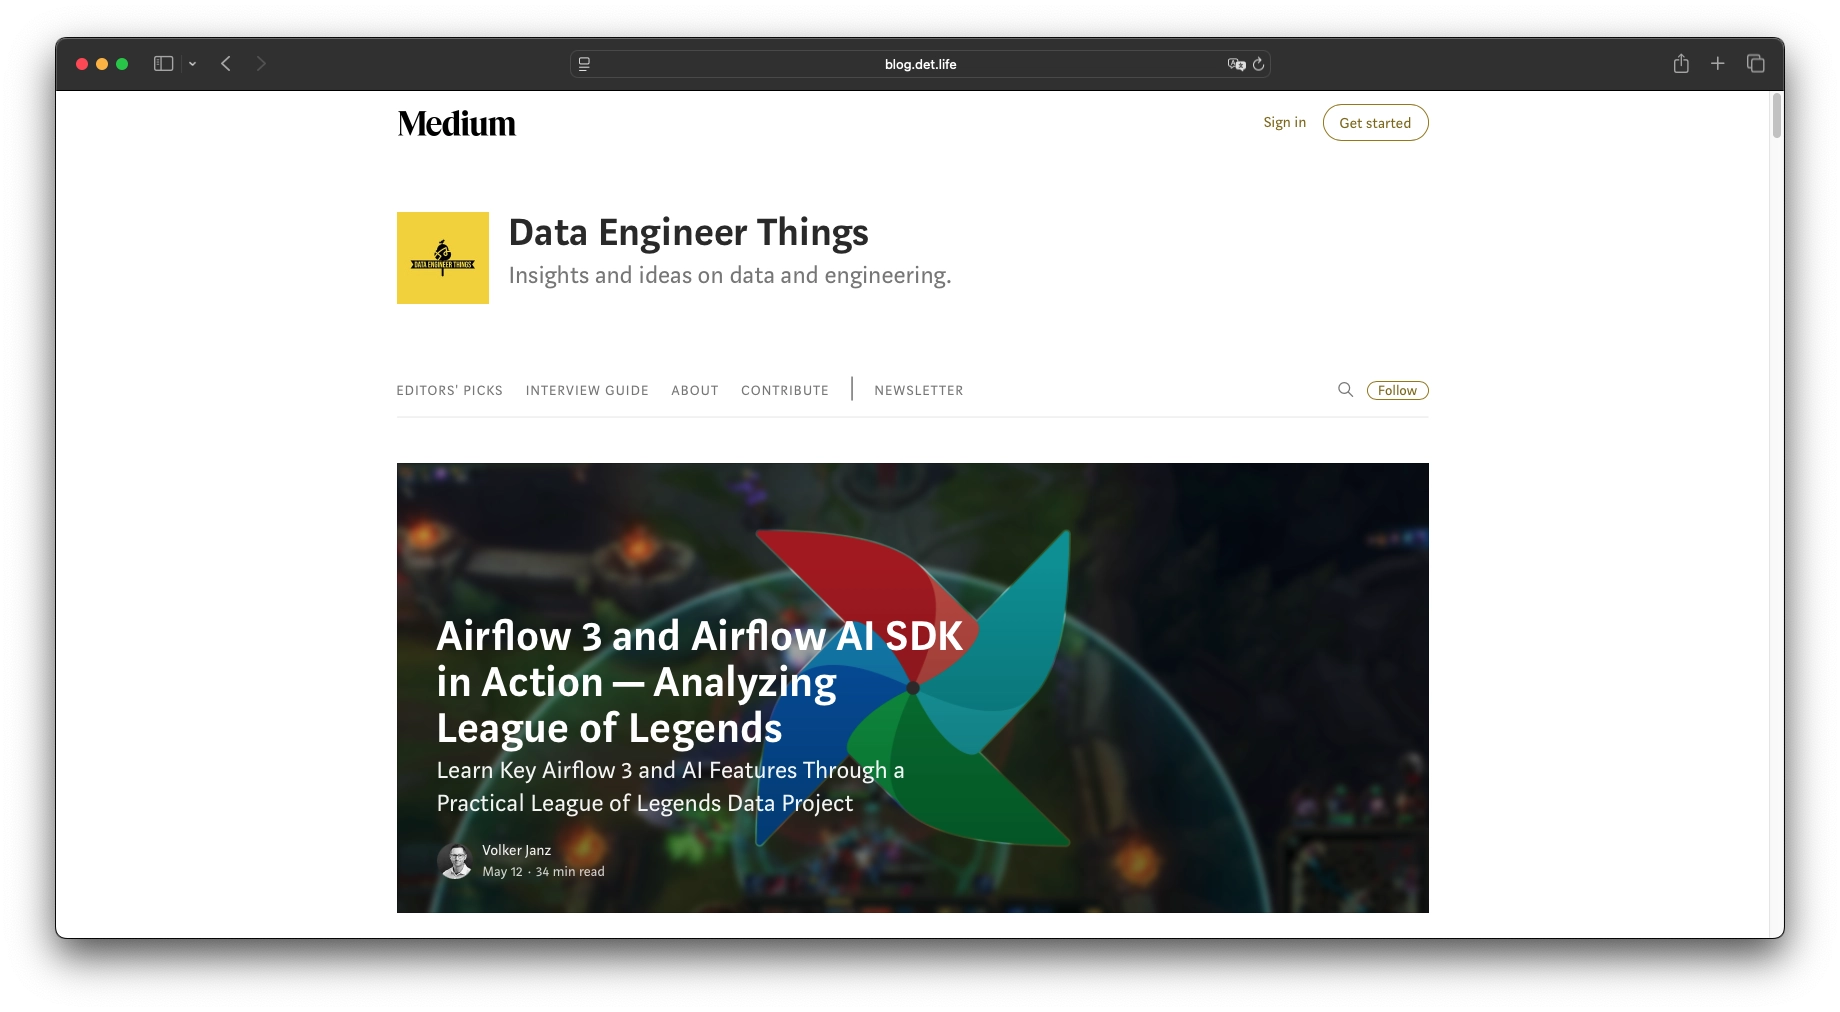The height and width of the screenshot is (1012, 1840).
Task: Show the tab overview icon
Action: (x=1755, y=64)
